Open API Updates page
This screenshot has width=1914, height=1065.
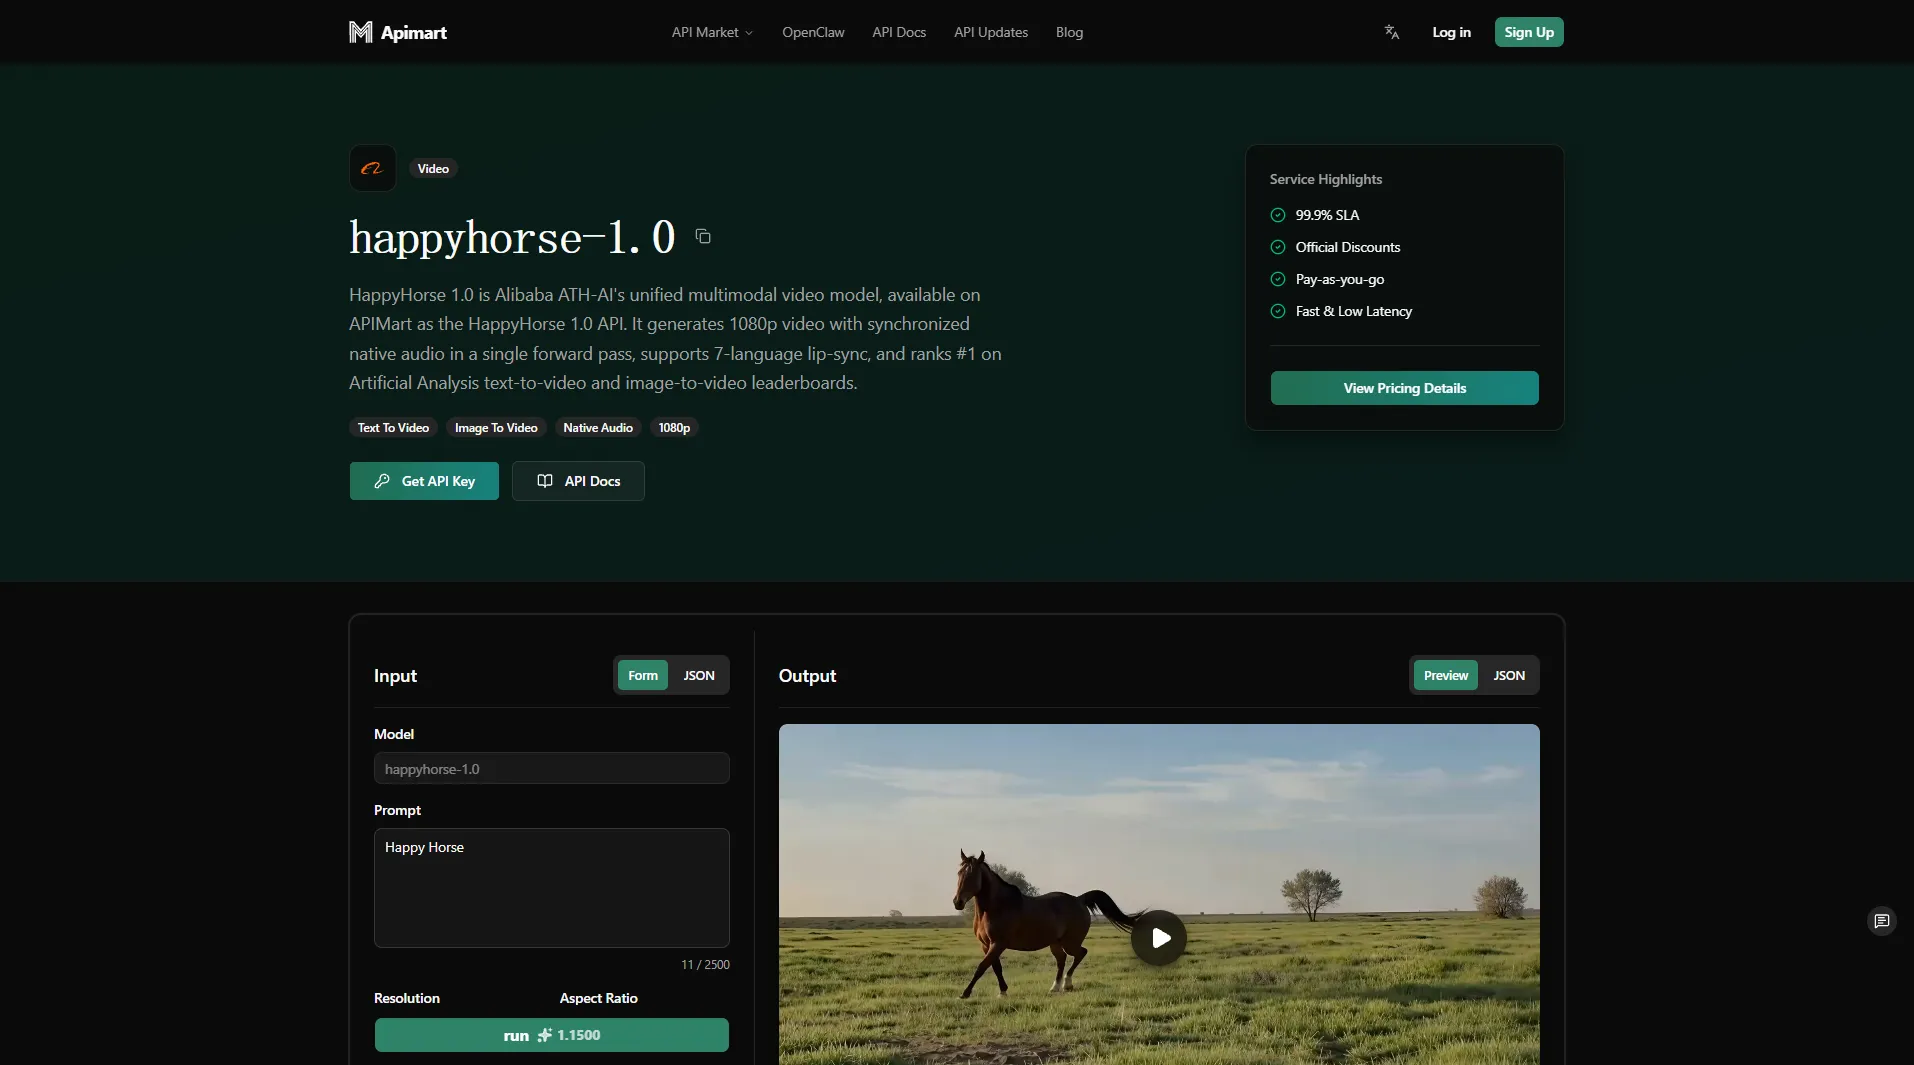(x=991, y=32)
